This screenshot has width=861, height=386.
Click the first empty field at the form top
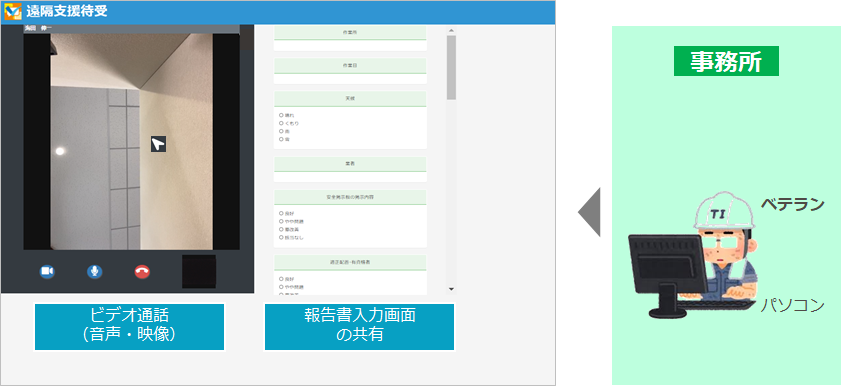[x=350, y=46]
